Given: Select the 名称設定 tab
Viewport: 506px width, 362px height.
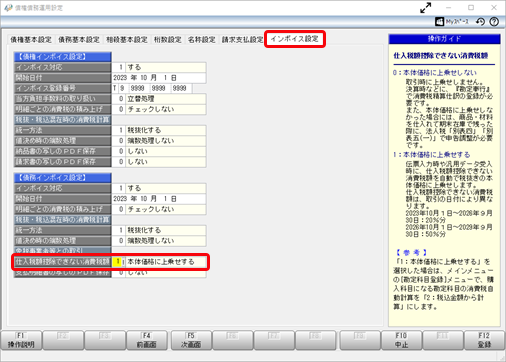Looking at the screenshot, I should pyautogui.click(x=202, y=40).
